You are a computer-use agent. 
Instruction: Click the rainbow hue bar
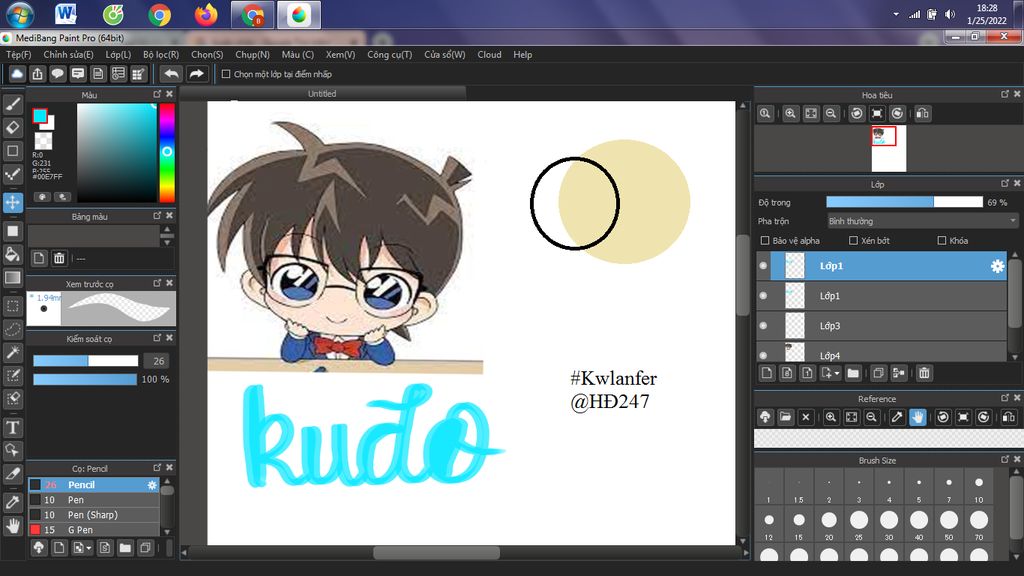[167, 152]
